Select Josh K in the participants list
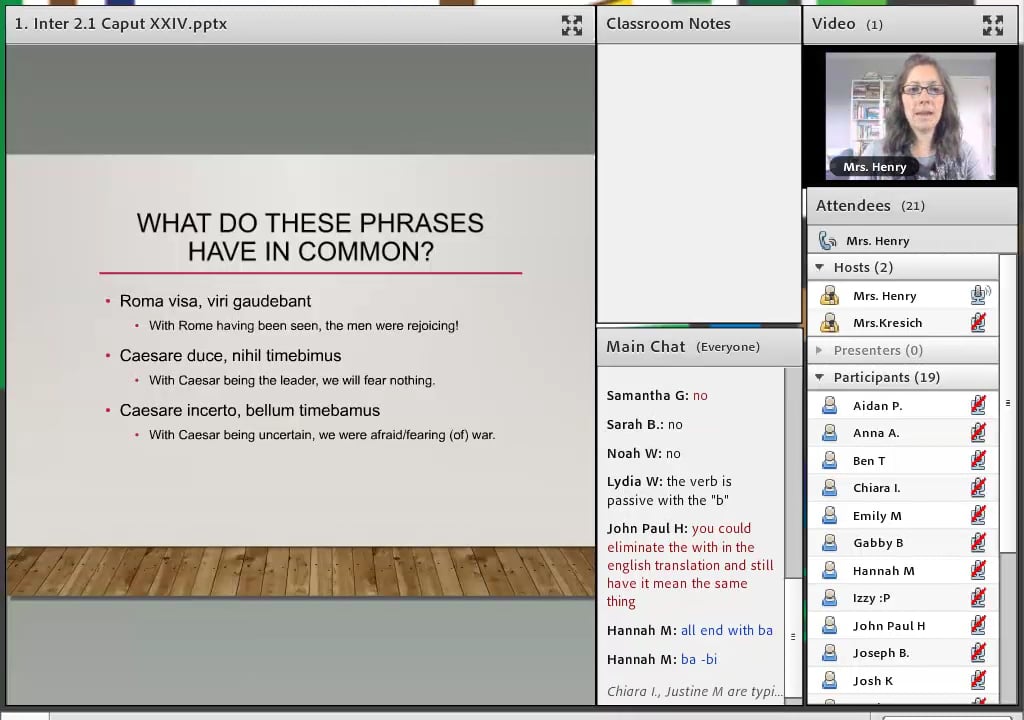The width and height of the screenshot is (1024, 720). (903, 680)
